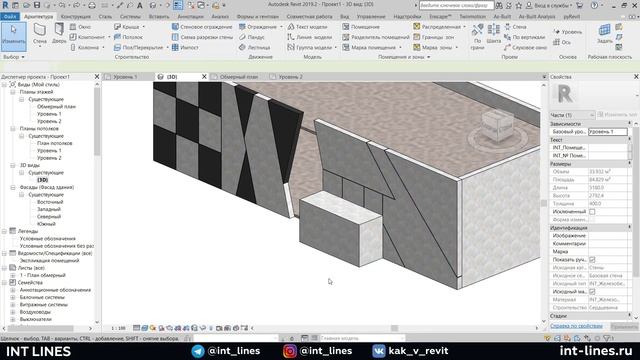Viewport: 640px width, 360px height.
Task: Click the Базовый уровень value field
Action: (x=608, y=131)
